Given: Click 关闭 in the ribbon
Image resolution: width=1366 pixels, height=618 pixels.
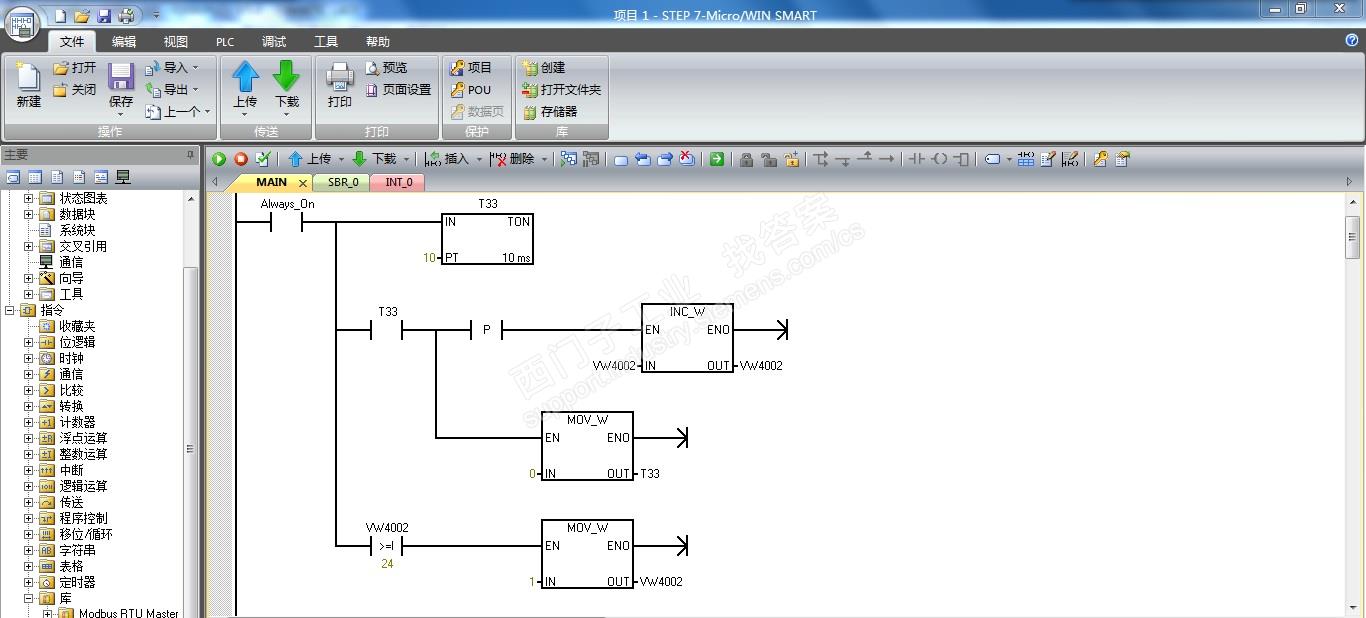Looking at the screenshot, I should click(x=75, y=90).
